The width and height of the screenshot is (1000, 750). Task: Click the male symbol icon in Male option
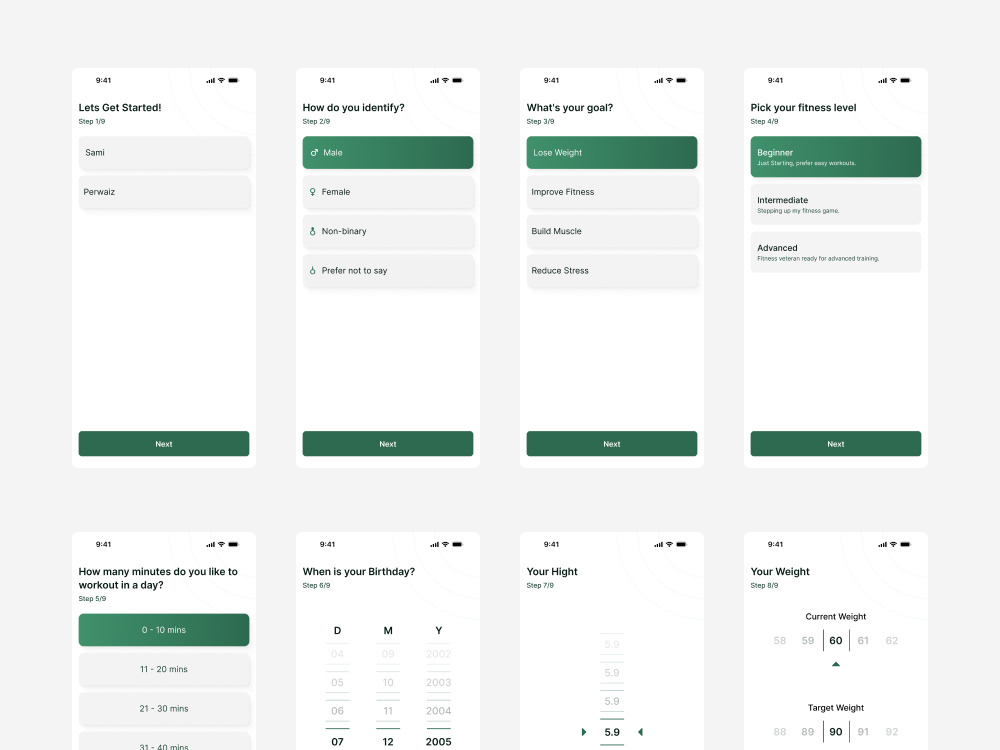click(x=314, y=152)
